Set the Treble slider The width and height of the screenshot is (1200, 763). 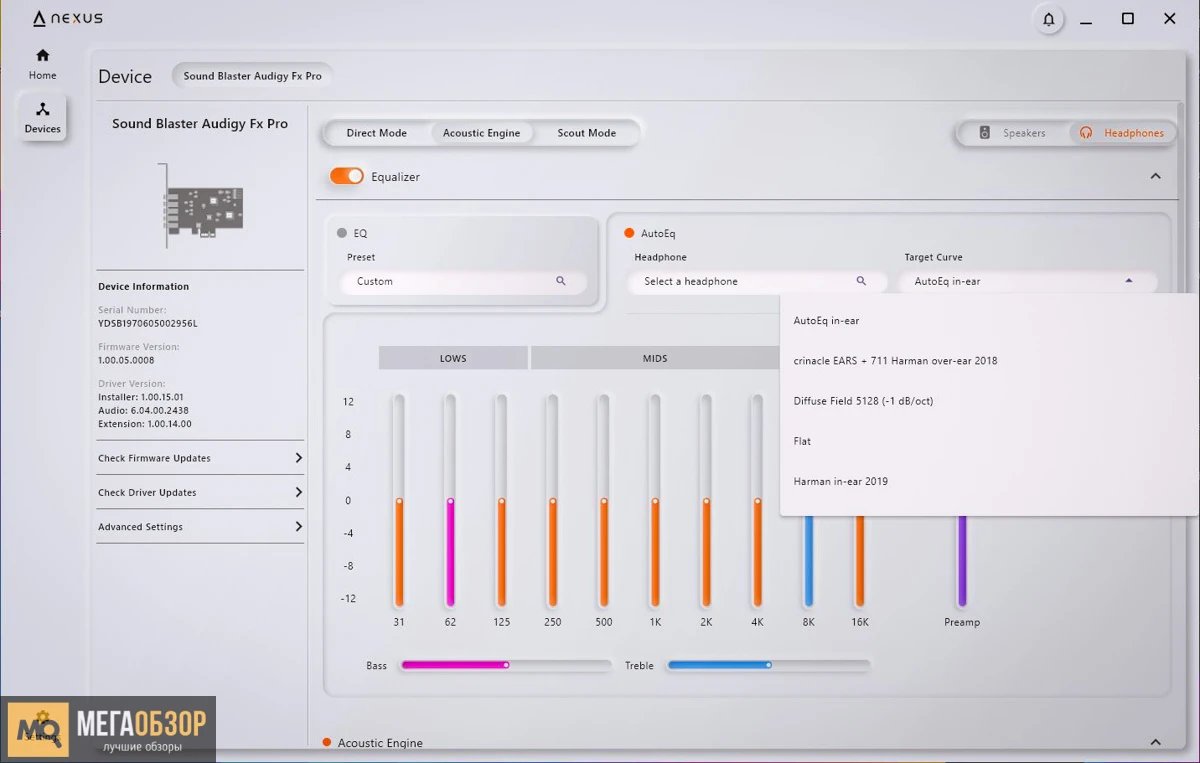[x=768, y=665]
